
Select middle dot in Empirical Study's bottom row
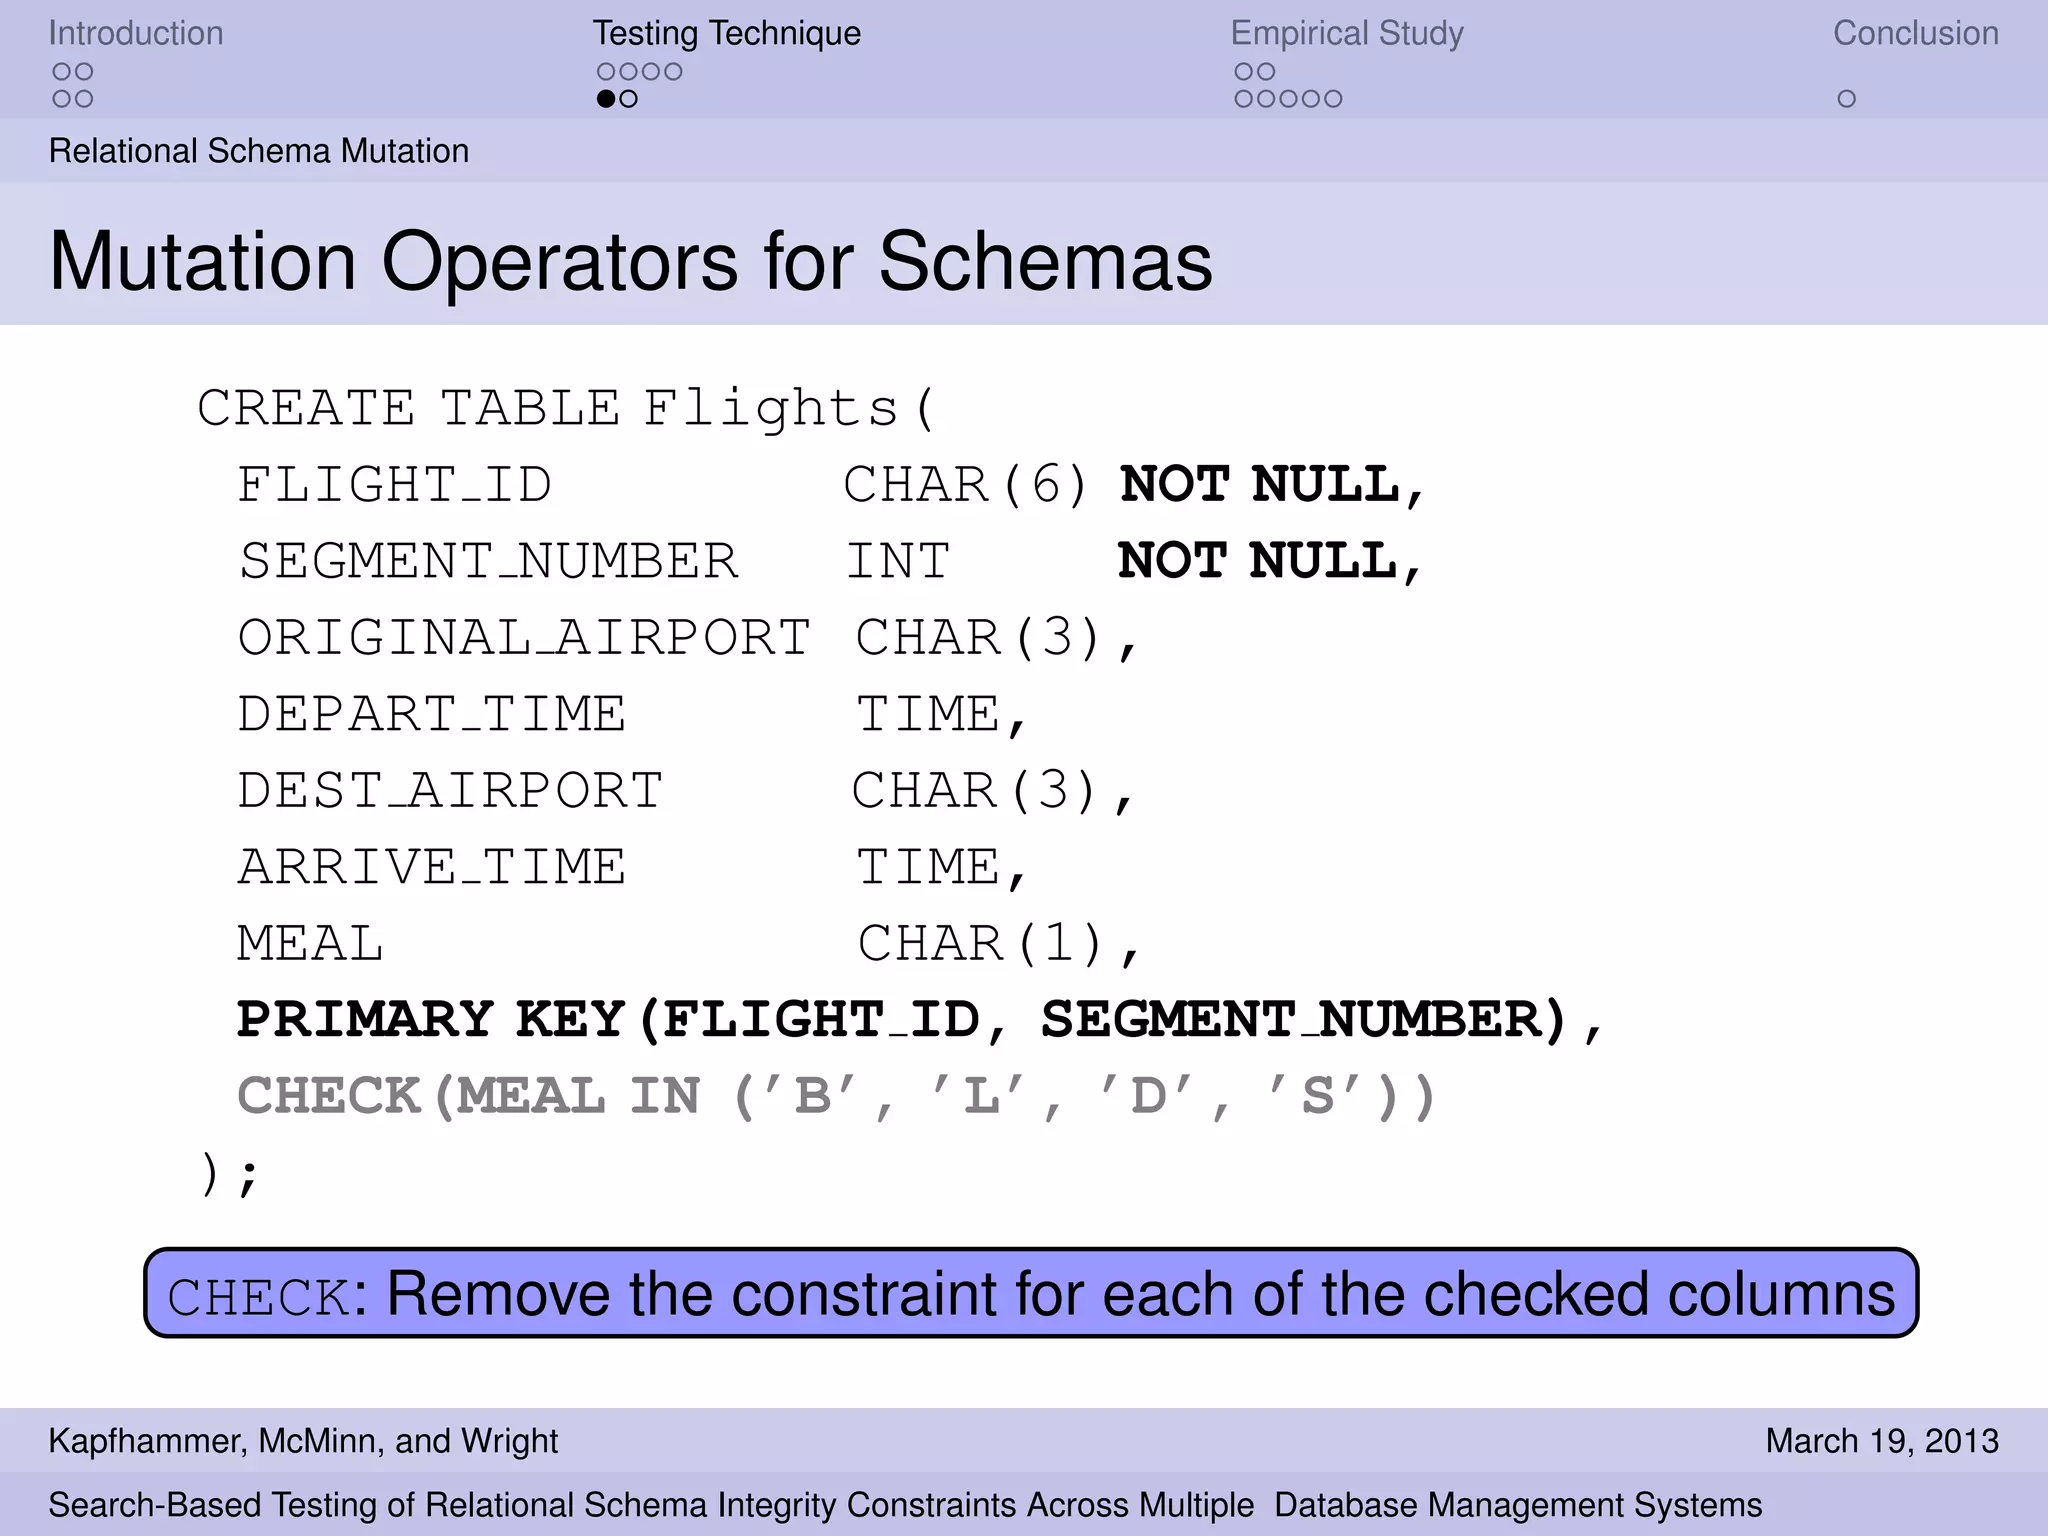[x=1289, y=99]
